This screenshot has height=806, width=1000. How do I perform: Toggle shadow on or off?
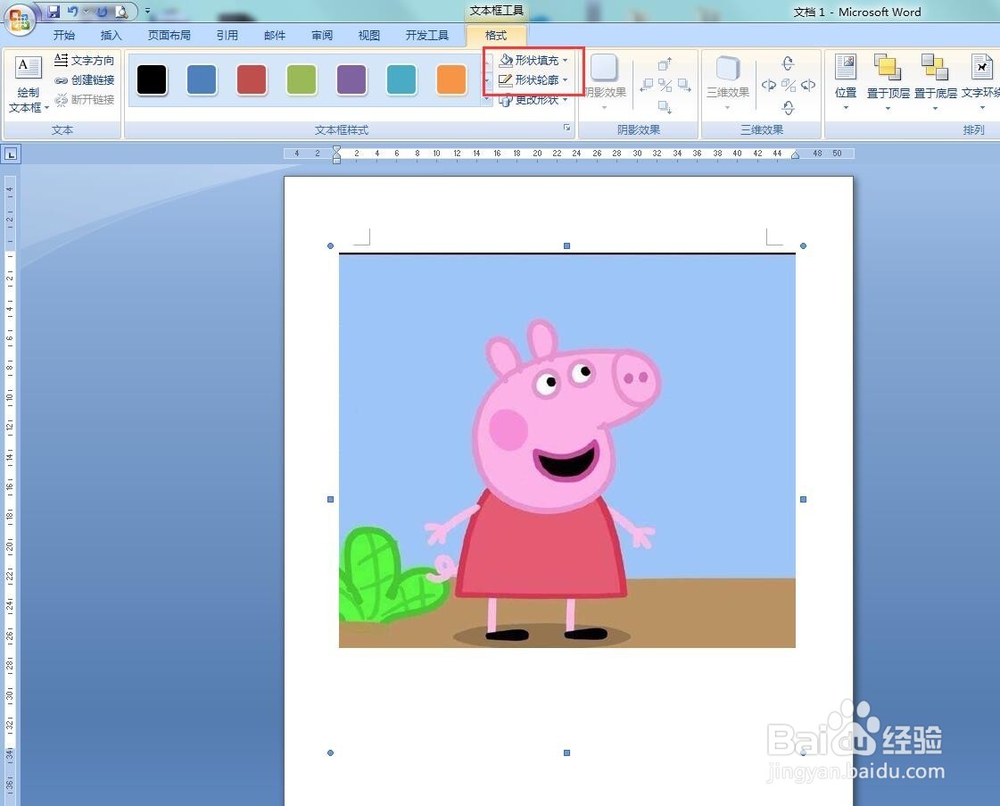coord(665,85)
